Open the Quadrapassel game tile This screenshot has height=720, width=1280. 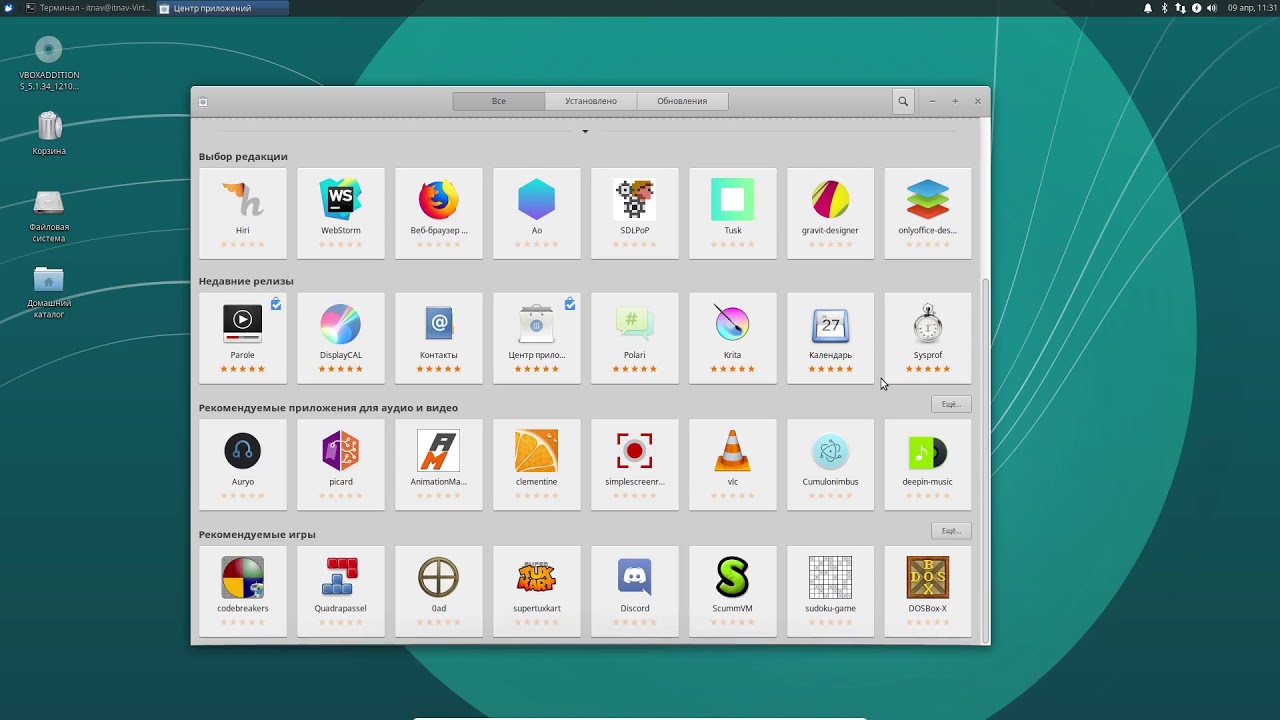pyautogui.click(x=341, y=592)
